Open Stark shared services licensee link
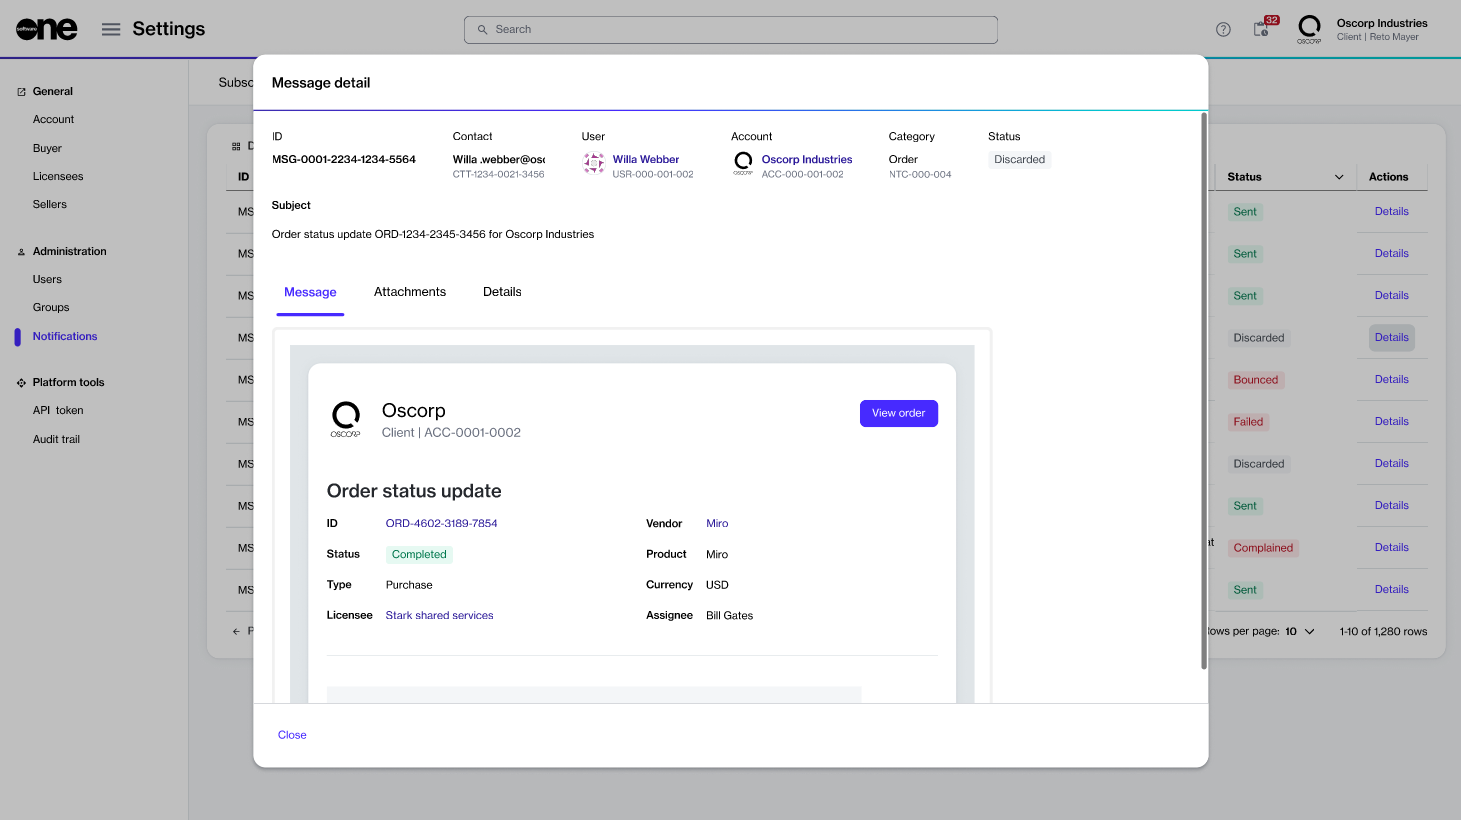The width and height of the screenshot is (1461, 820). tap(439, 615)
